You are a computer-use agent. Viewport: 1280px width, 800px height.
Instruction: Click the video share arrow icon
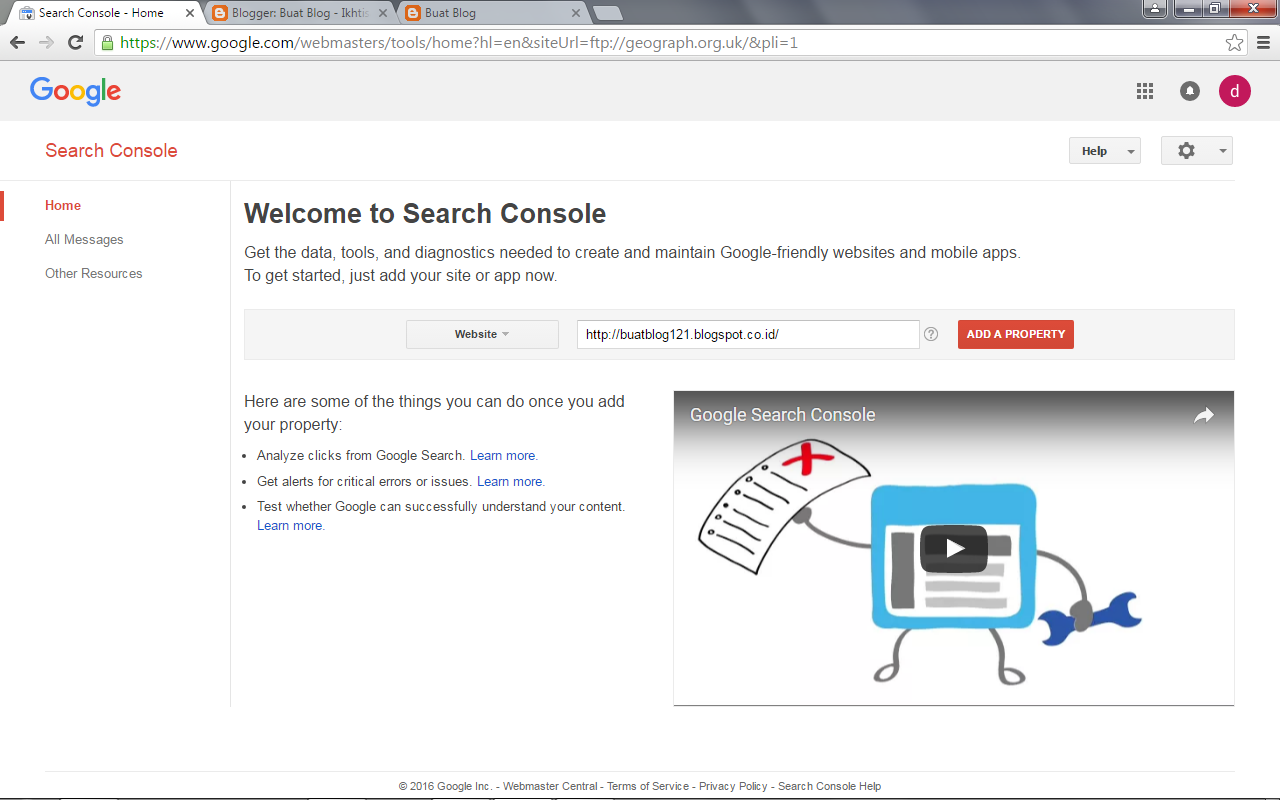point(1204,415)
